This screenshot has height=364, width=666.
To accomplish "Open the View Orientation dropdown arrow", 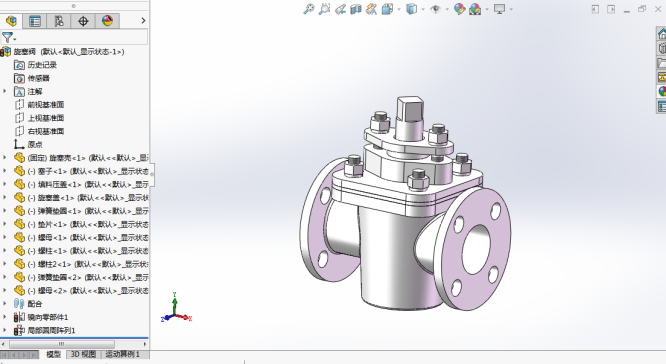I will 398,9.
